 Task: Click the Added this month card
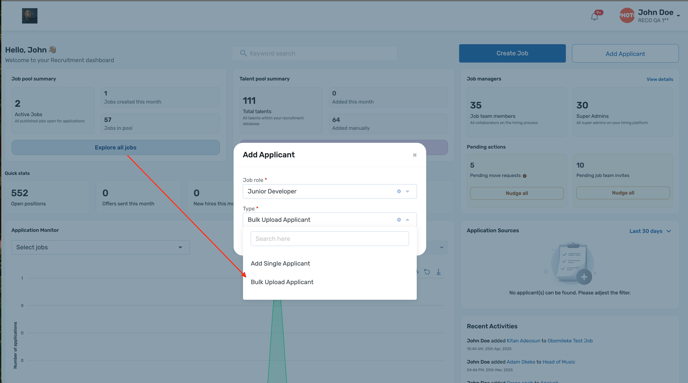tap(388, 97)
